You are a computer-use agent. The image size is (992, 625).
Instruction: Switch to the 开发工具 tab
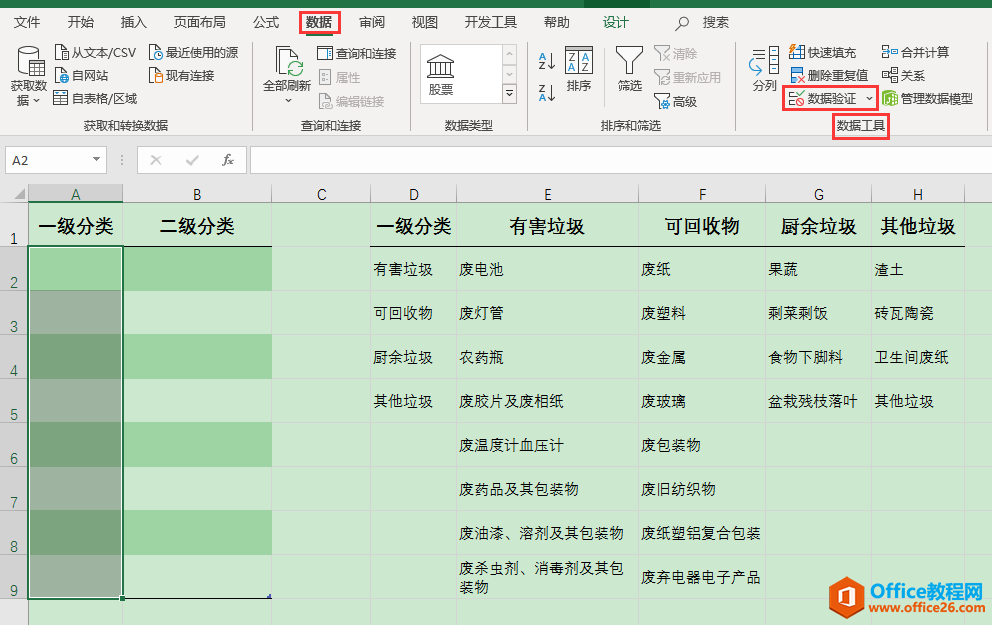[x=490, y=23]
